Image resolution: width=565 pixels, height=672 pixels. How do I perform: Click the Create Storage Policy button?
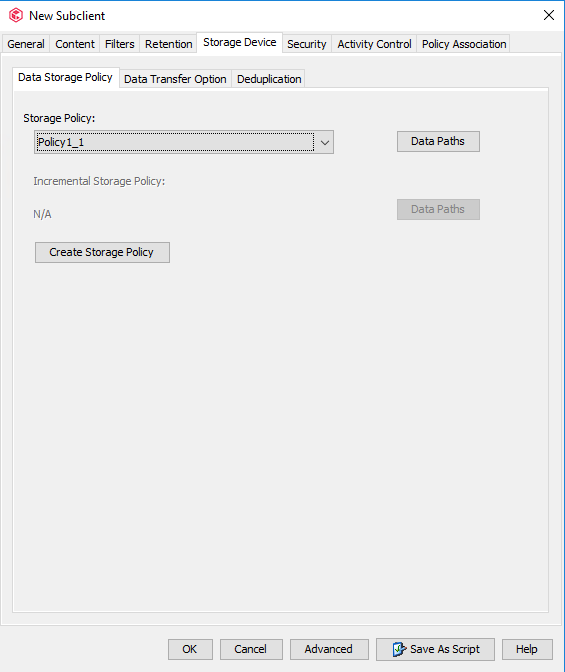(x=102, y=252)
